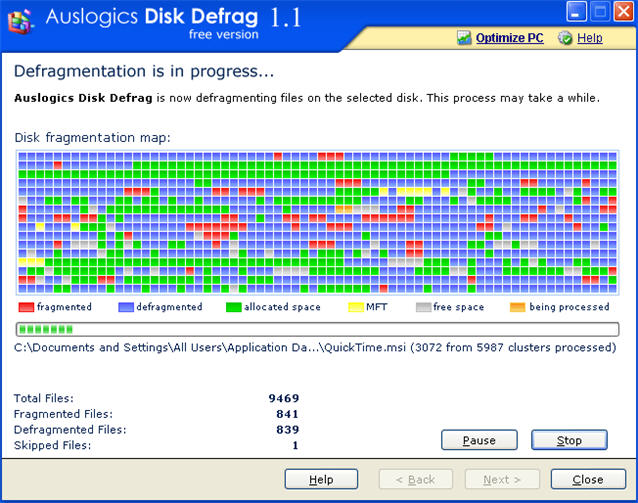The width and height of the screenshot is (638, 503).
Task: Click the gray free space swatch
Action: point(423,307)
